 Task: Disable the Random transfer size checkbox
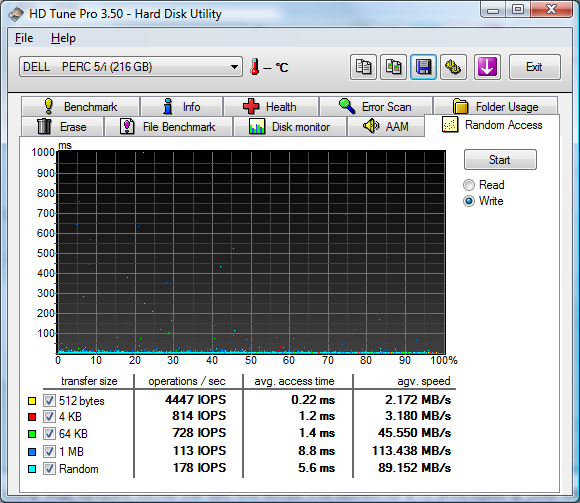point(49,469)
